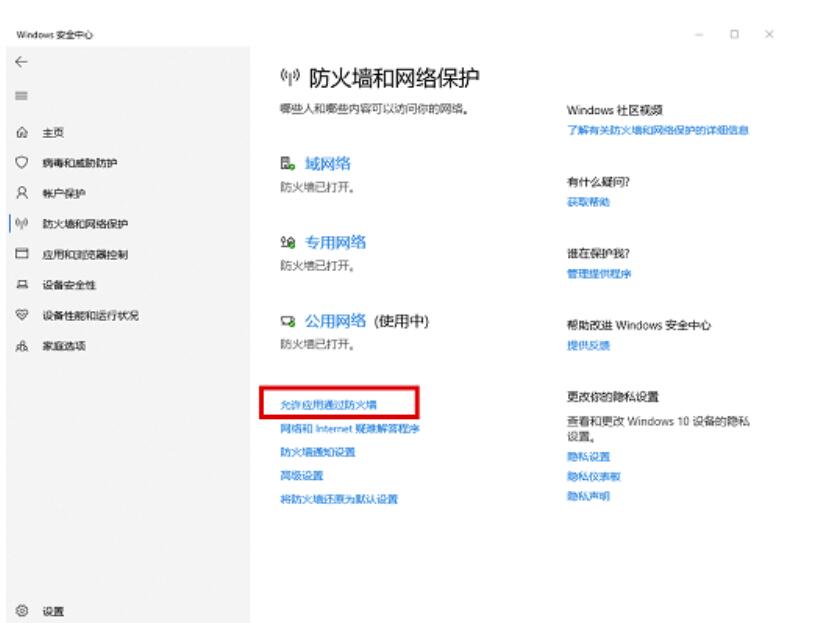This screenshot has height=623, width=840.
Task: Click the Windows 社区视频 heading
Action: pyautogui.click(x=615, y=110)
